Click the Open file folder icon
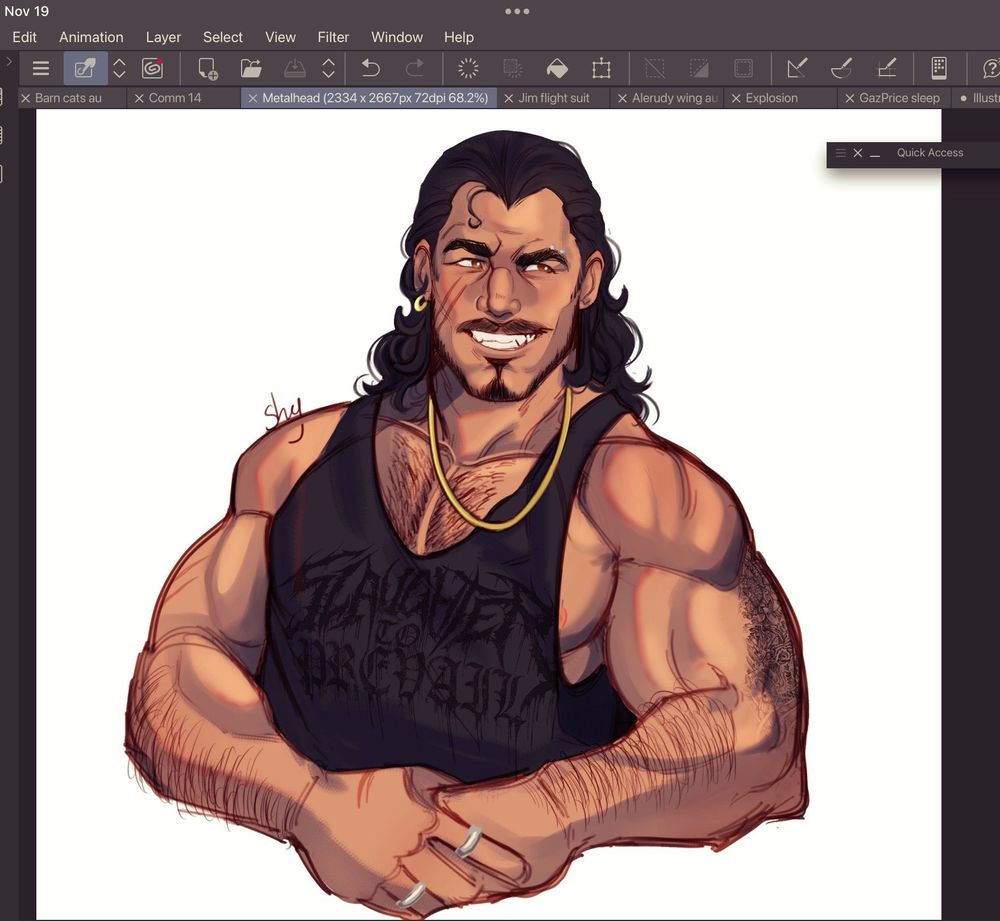 tap(251, 68)
